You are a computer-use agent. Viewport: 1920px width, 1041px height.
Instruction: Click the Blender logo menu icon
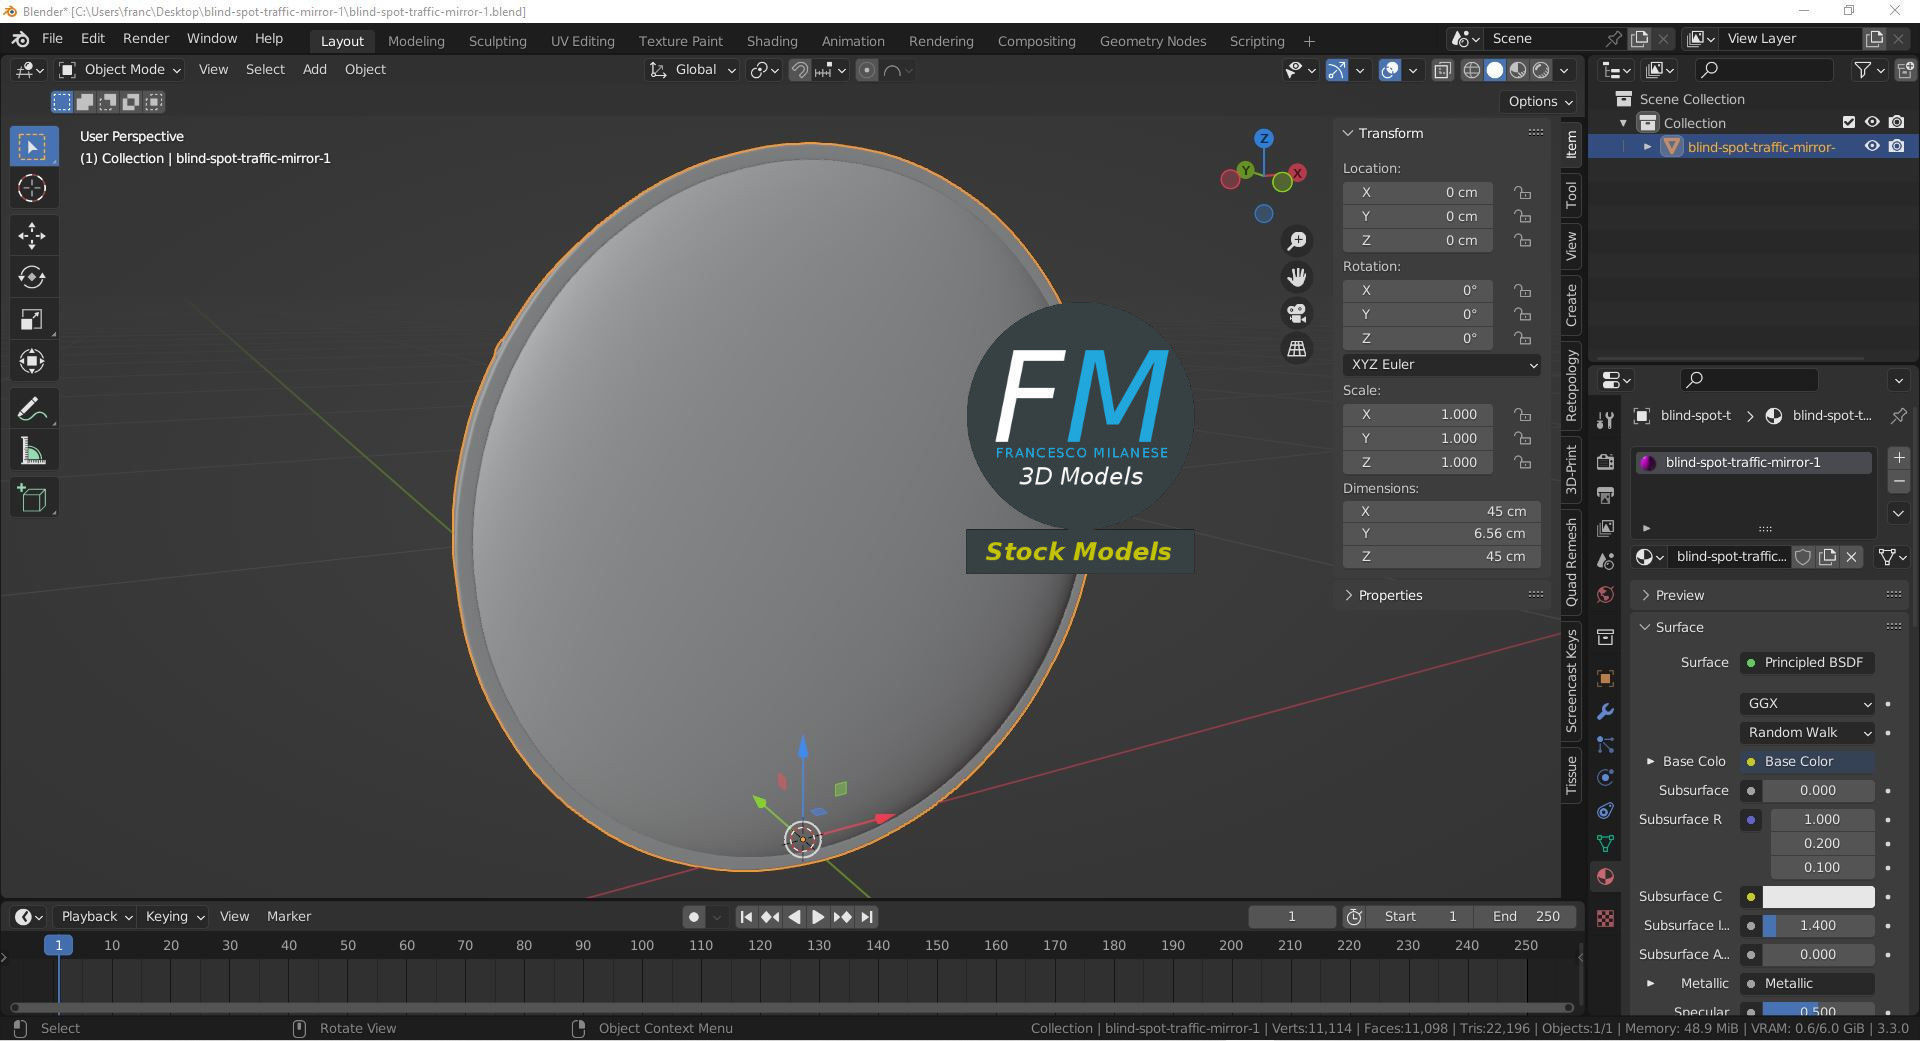tap(20, 39)
